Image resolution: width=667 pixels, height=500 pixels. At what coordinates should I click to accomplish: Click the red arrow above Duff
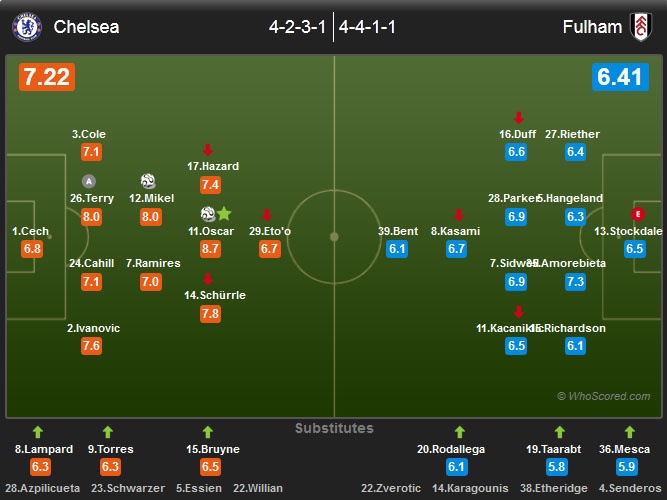pos(518,117)
